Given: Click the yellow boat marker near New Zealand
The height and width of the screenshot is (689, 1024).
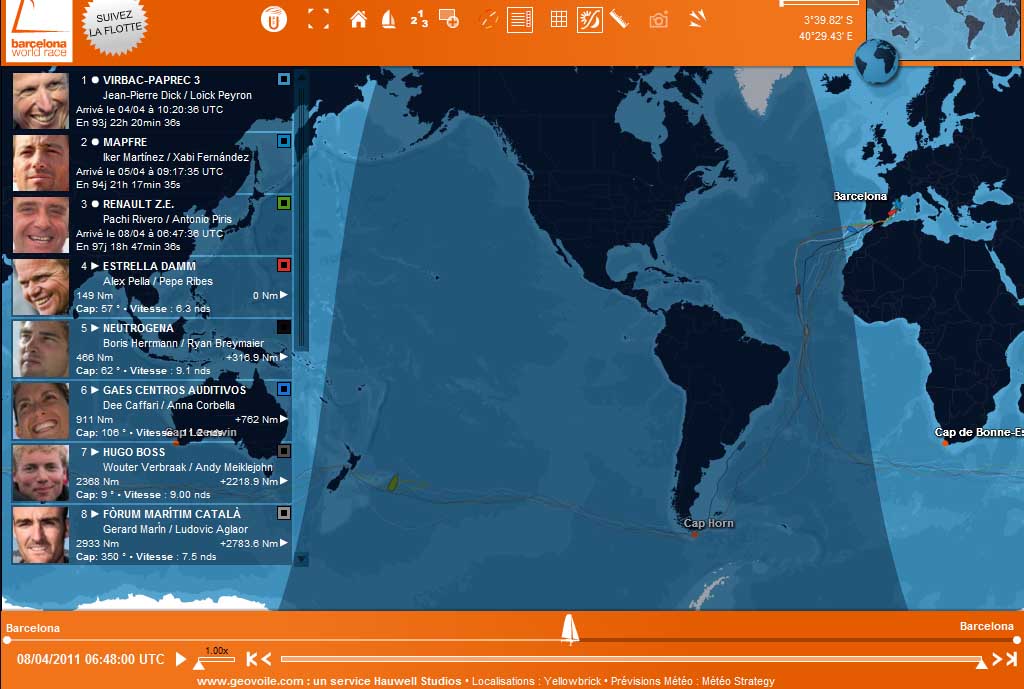Looking at the screenshot, I should [393, 482].
